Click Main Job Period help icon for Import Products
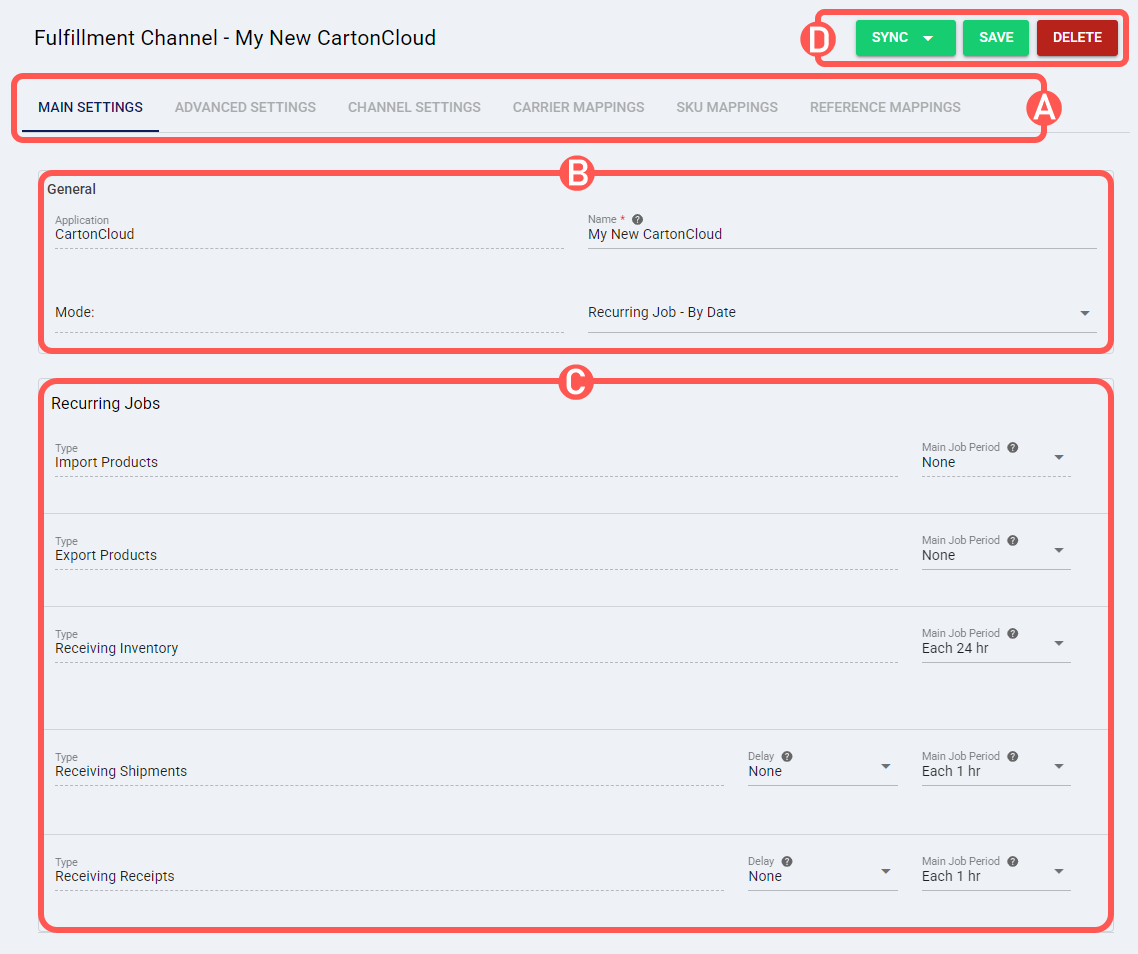This screenshot has width=1138, height=954. (1012, 447)
